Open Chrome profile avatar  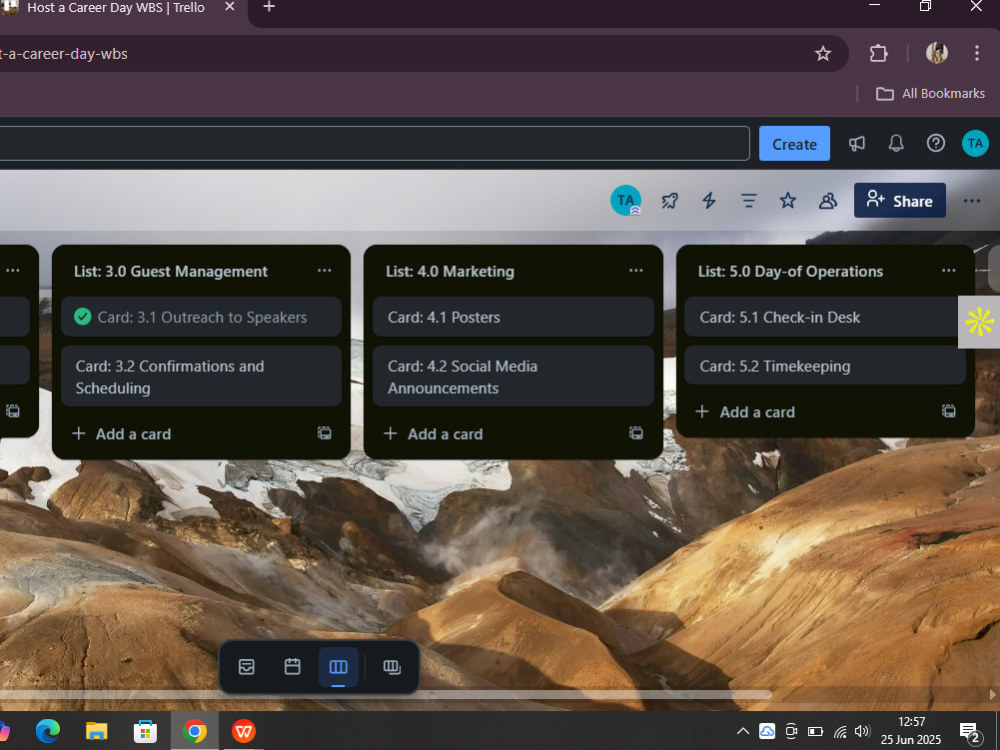[x=937, y=54]
